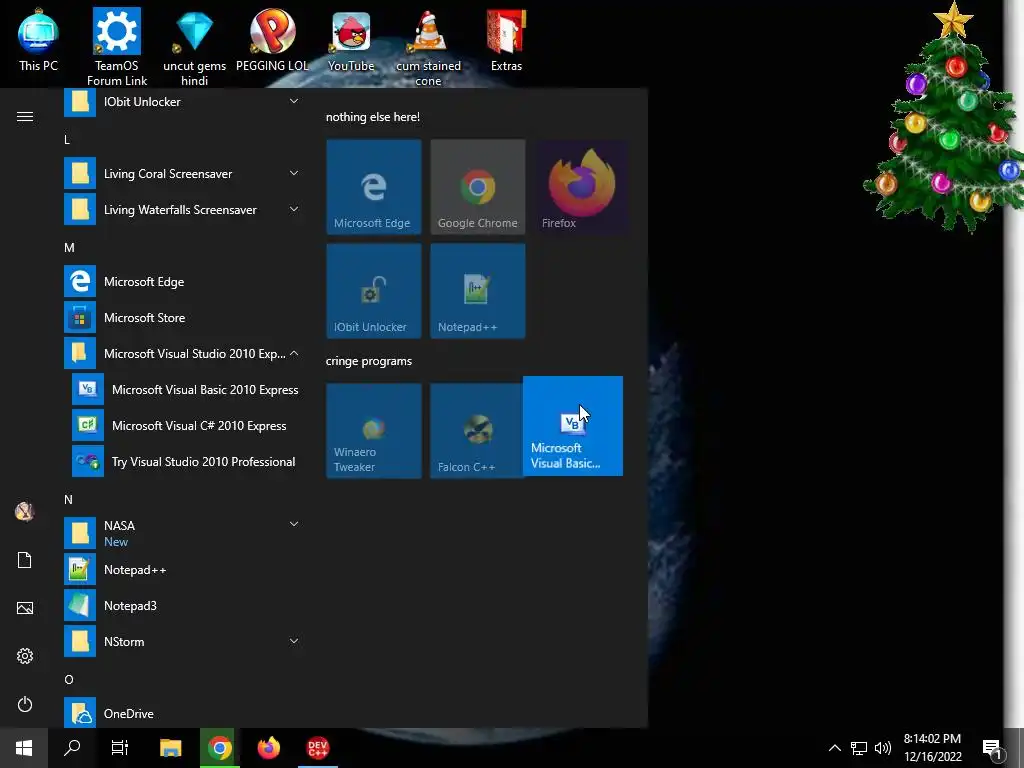Click the letter N group header
The image size is (1024, 768).
68,500
